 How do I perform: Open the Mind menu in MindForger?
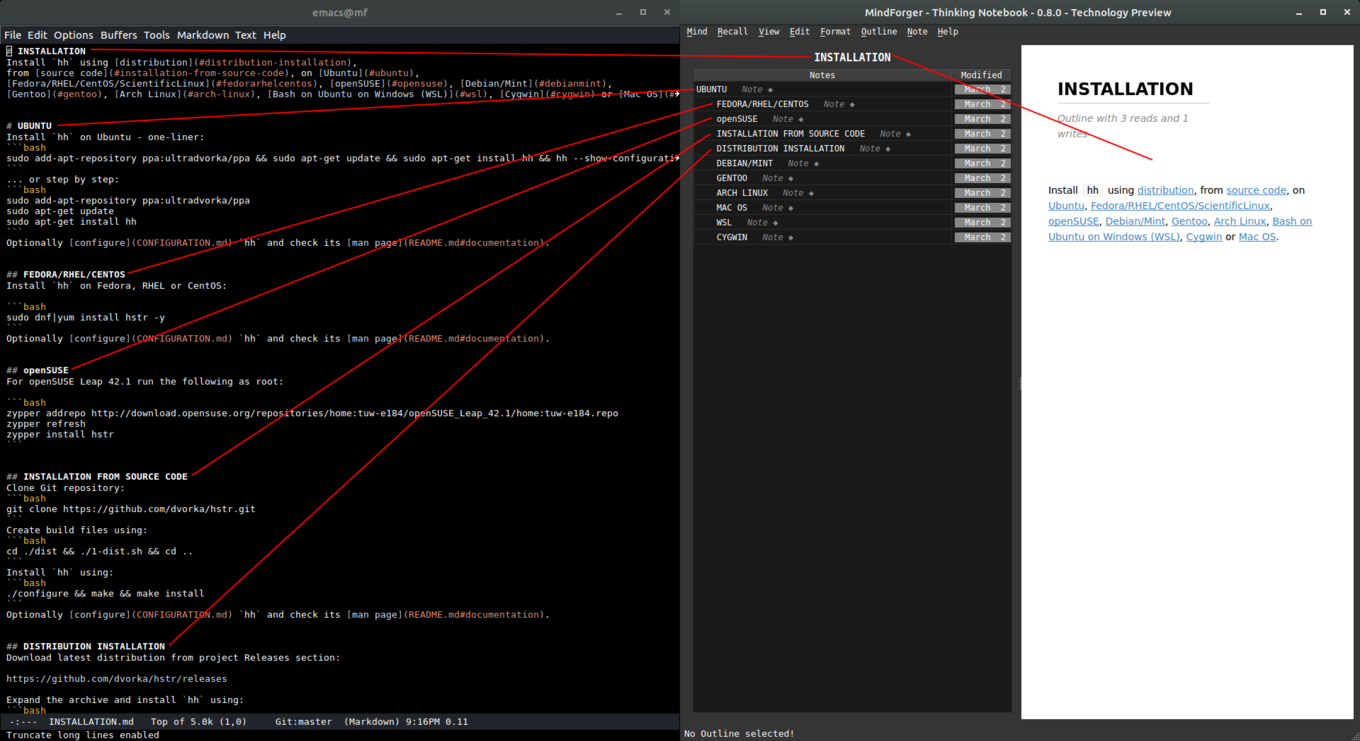pos(697,32)
